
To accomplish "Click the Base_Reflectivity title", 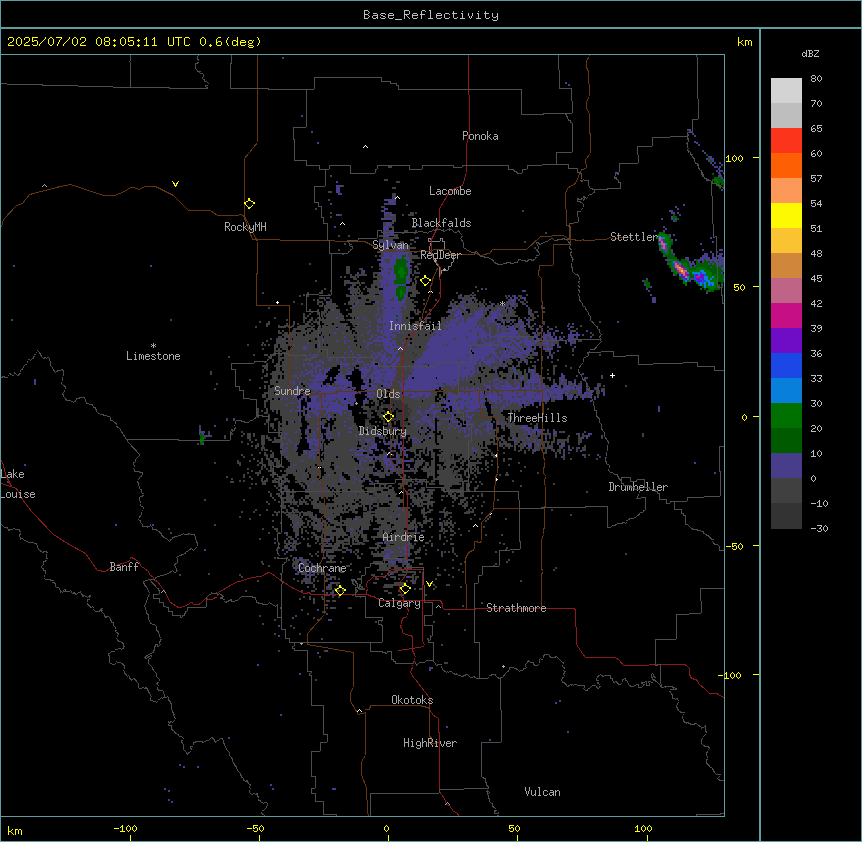I will (x=431, y=15).
